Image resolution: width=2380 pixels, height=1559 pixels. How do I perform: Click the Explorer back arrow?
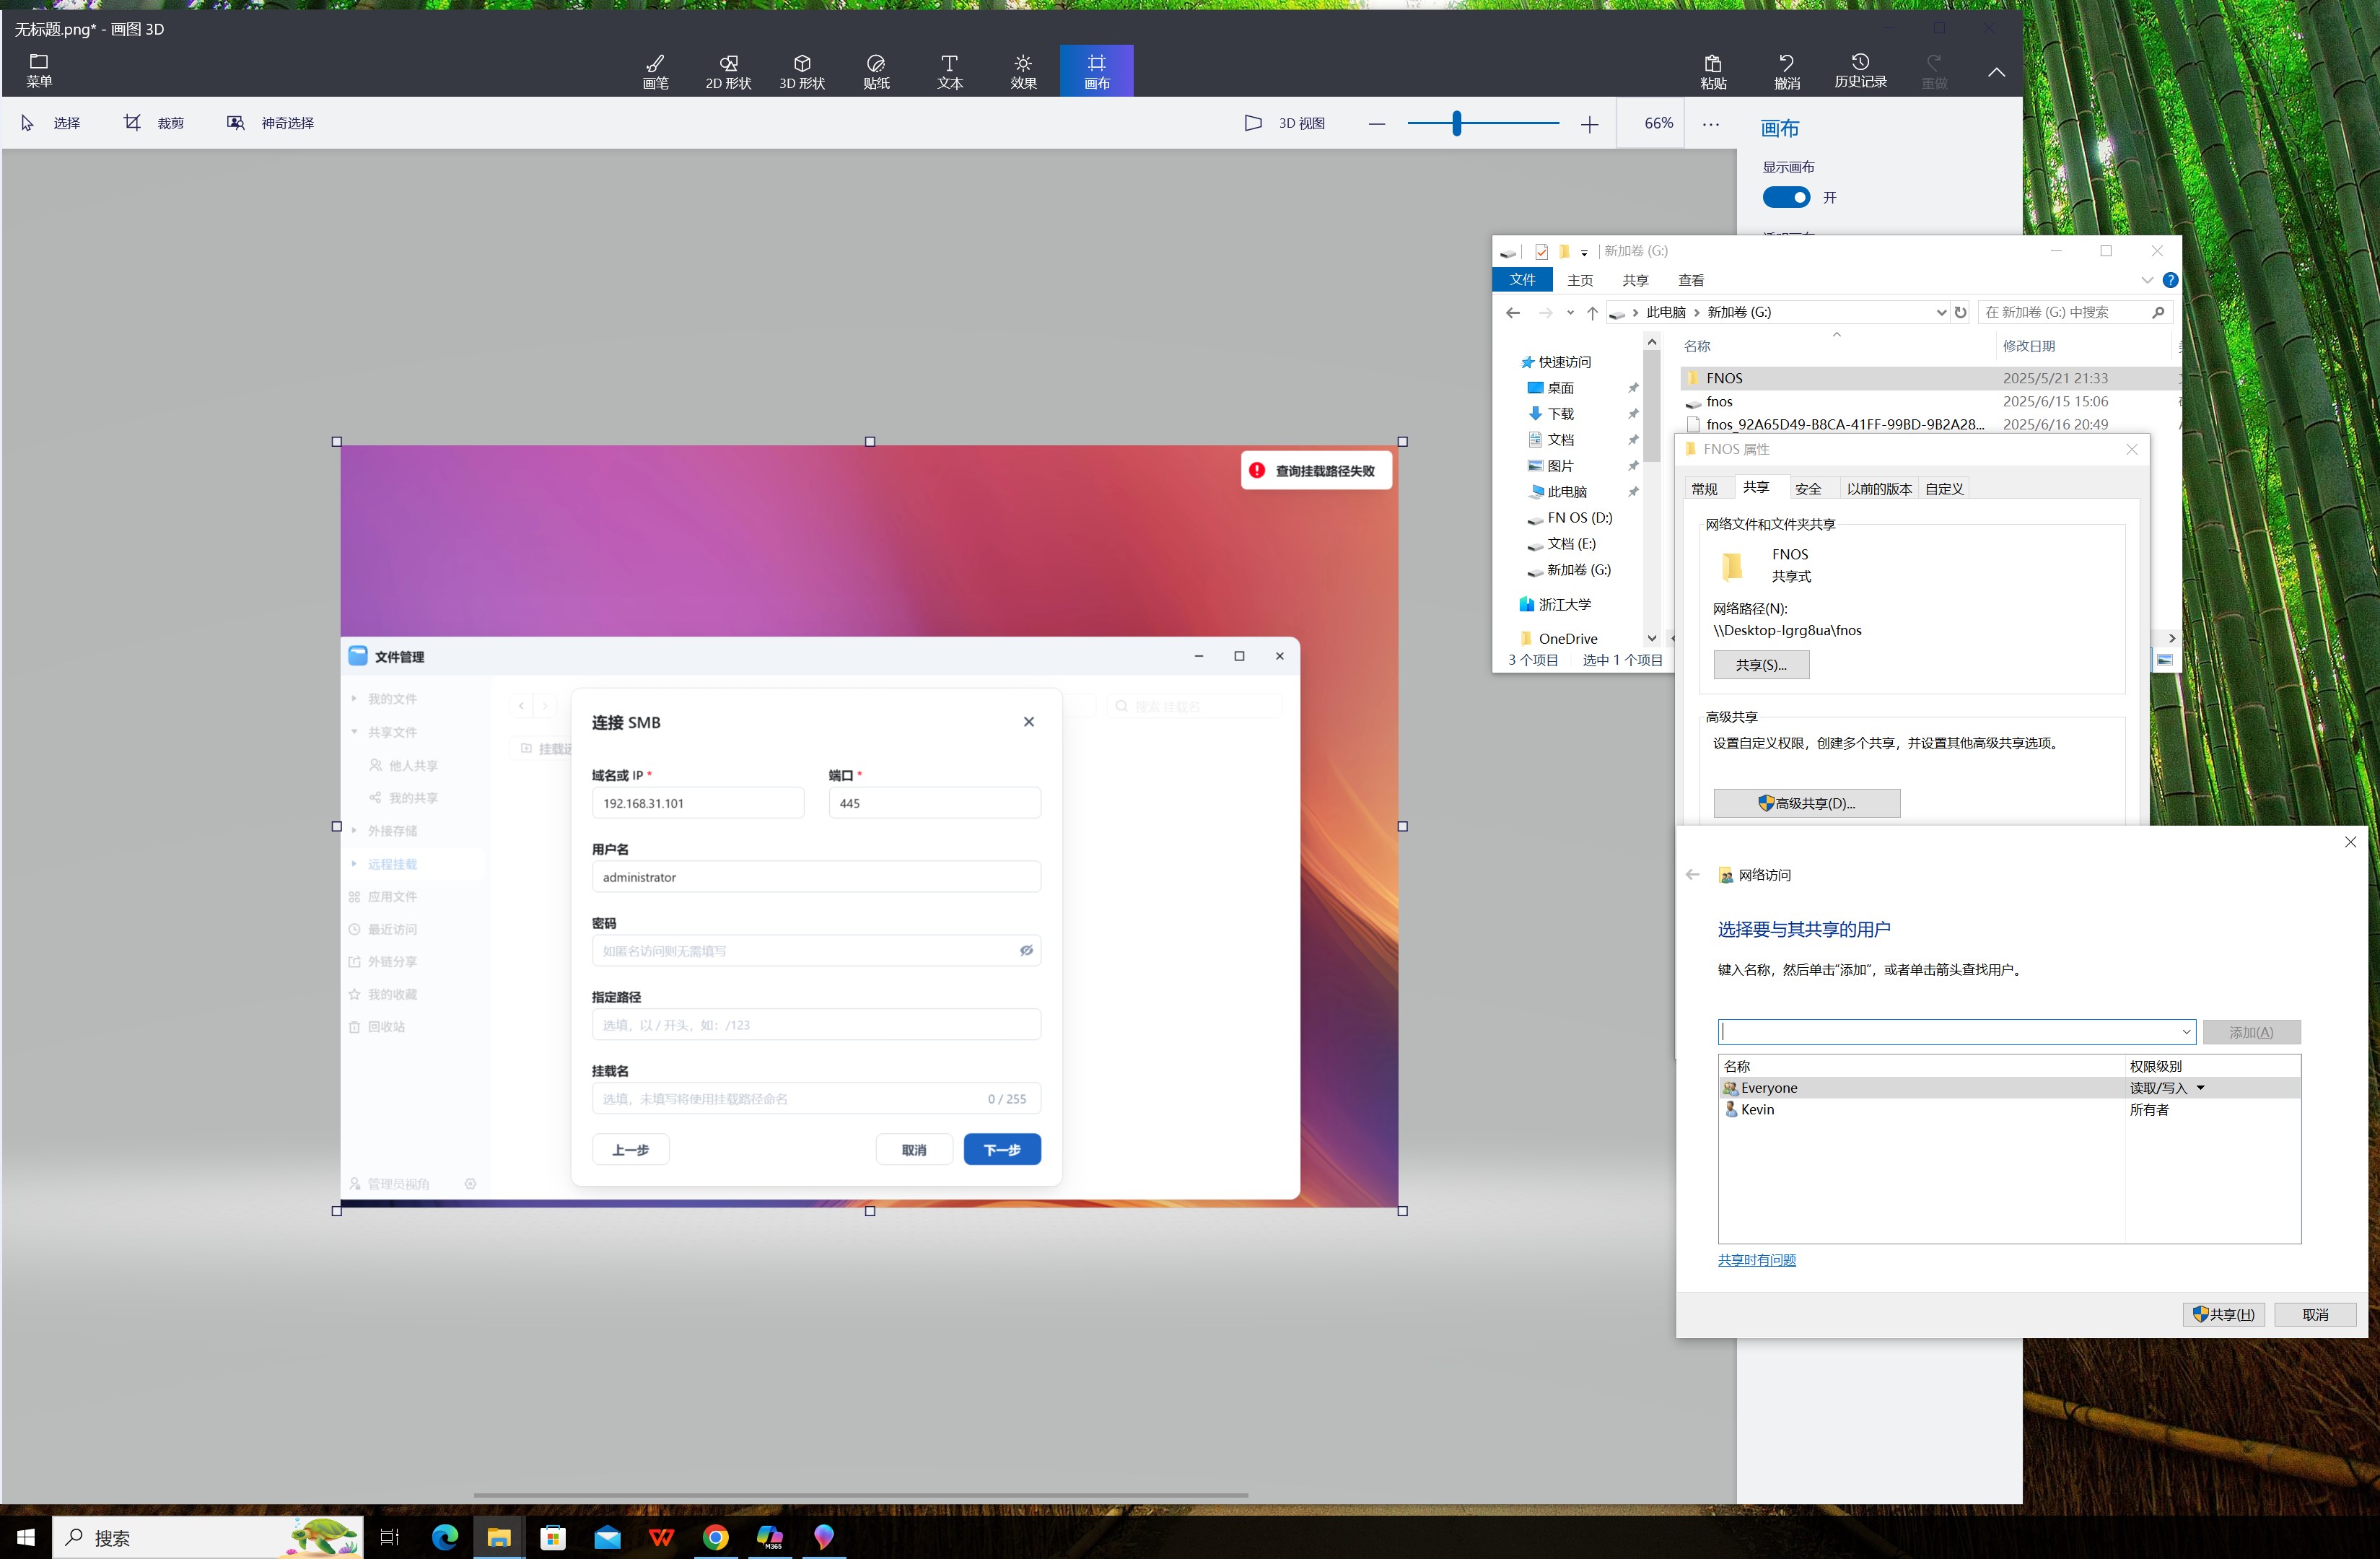click(x=1513, y=313)
